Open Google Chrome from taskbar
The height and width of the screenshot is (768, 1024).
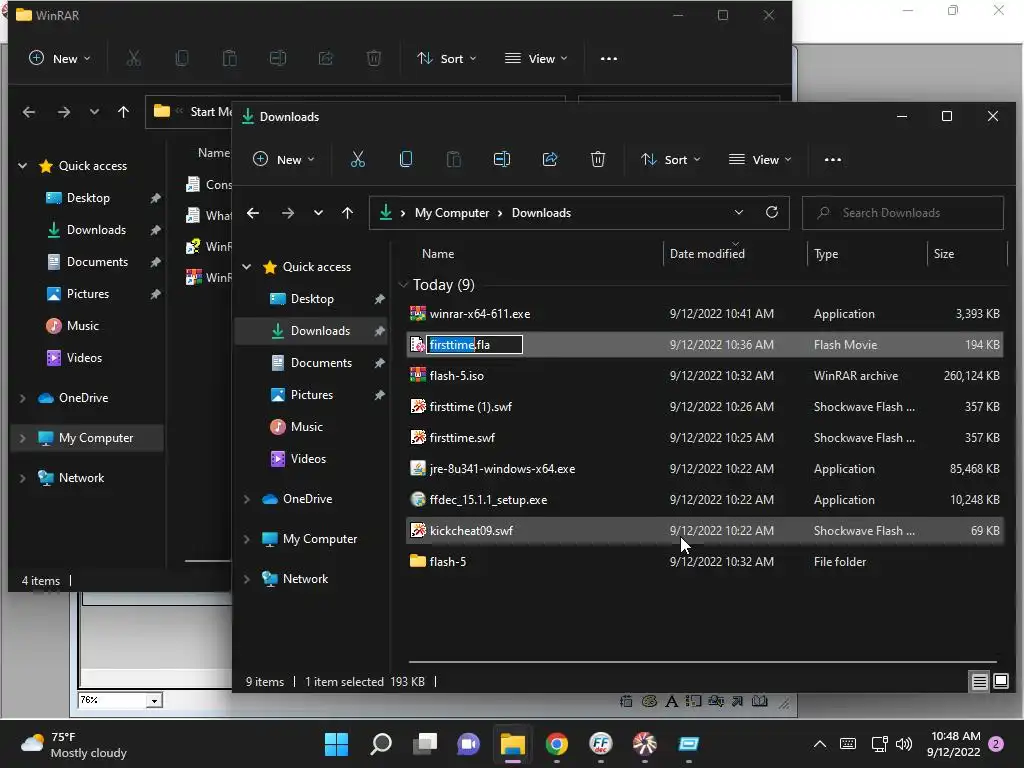click(x=557, y=744)
